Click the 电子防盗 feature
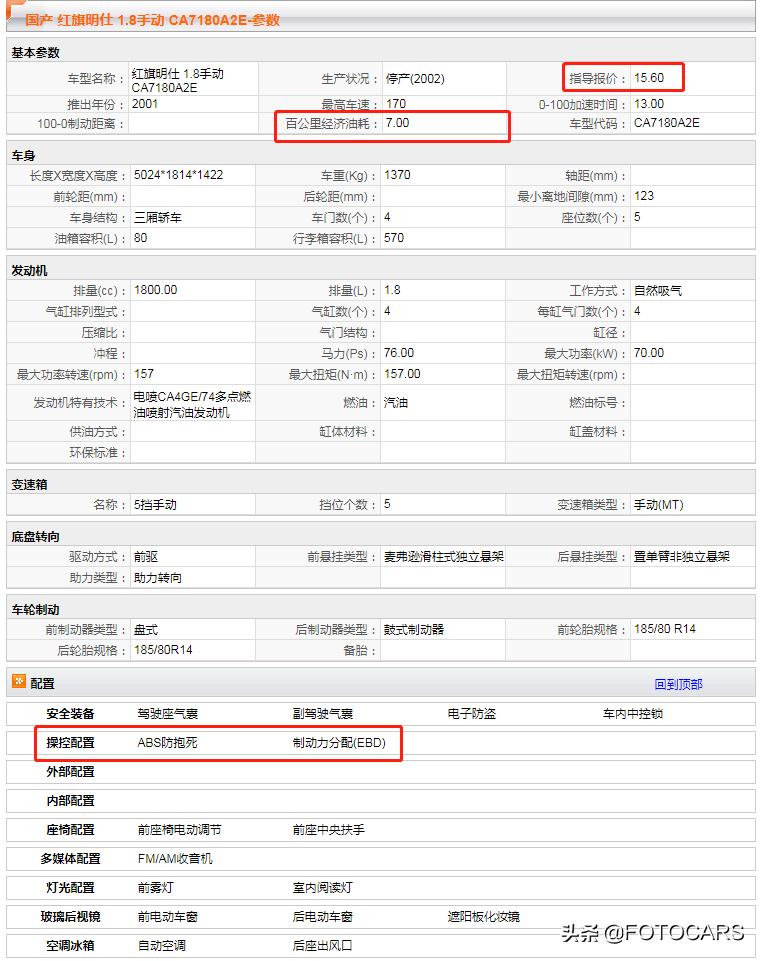 (471, 713)
